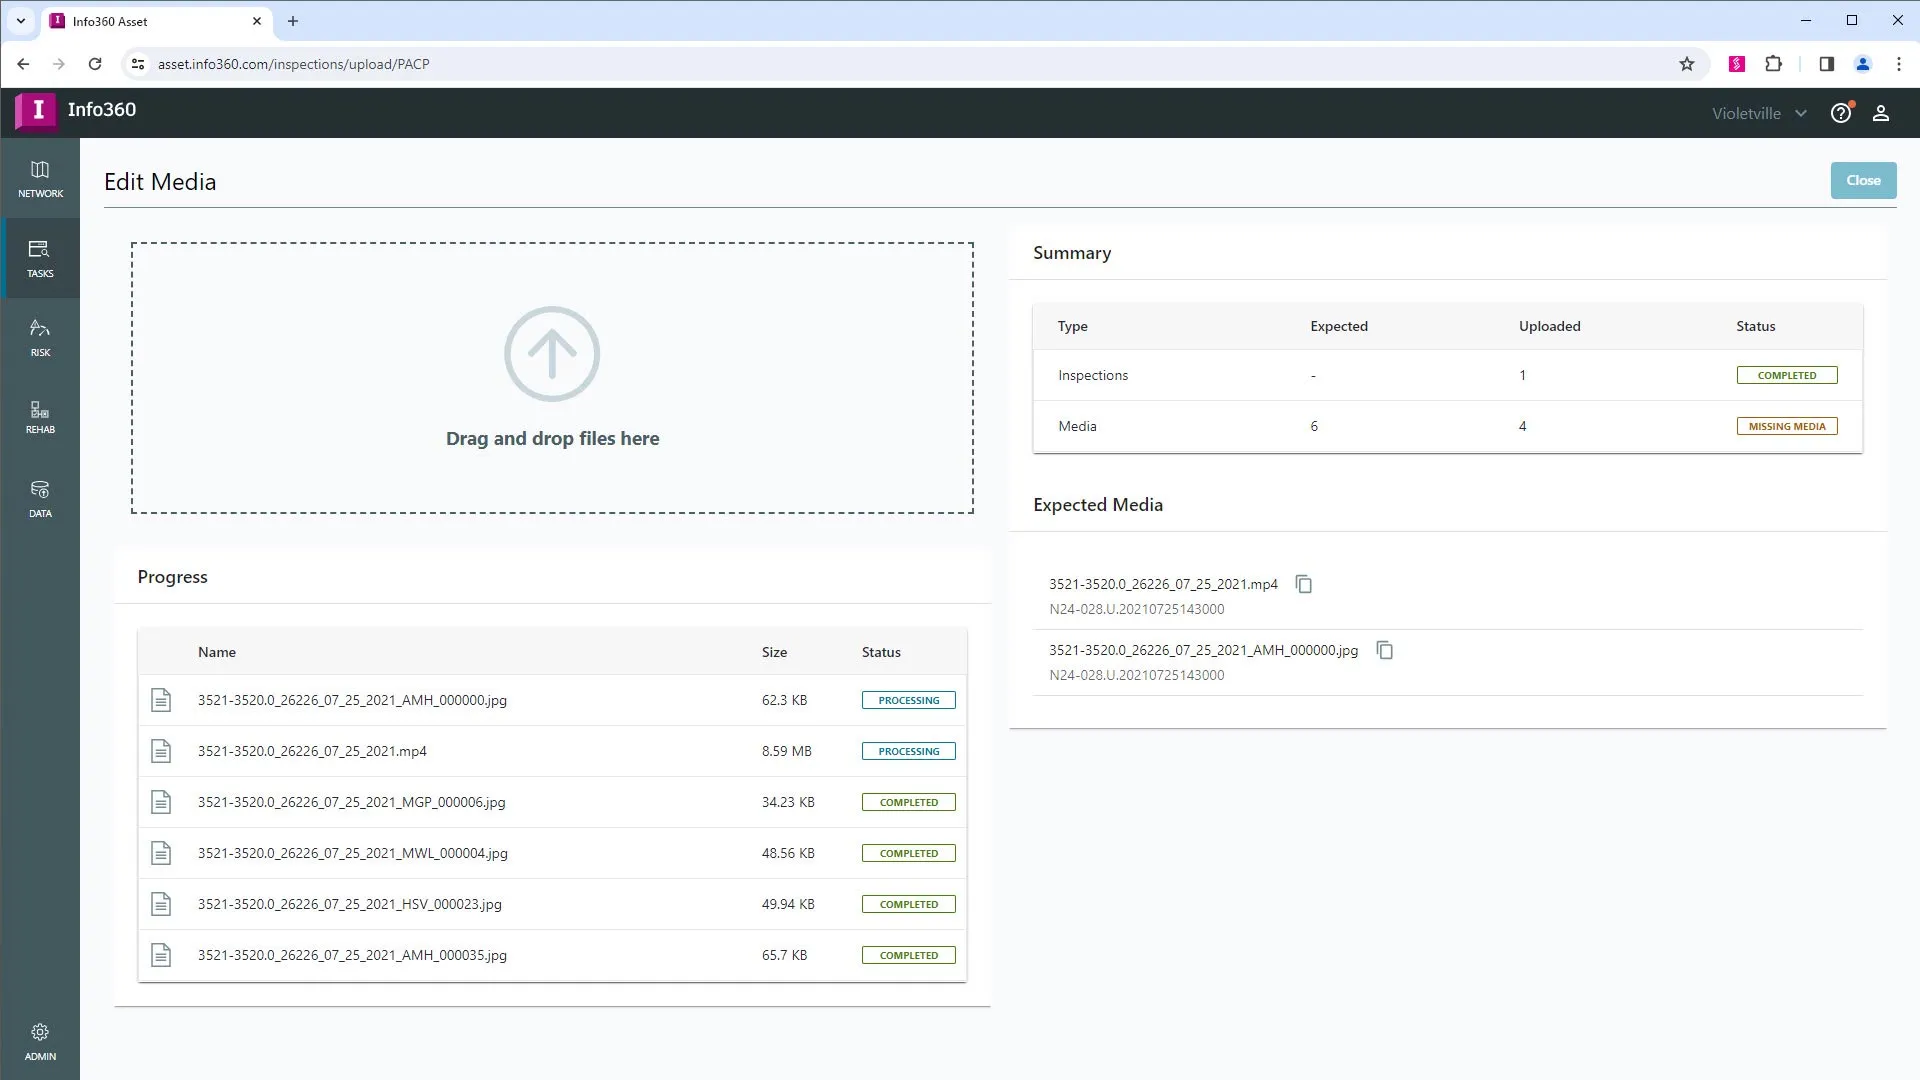
Task: Open the help question mark icon
Action: click(1840, 113)
